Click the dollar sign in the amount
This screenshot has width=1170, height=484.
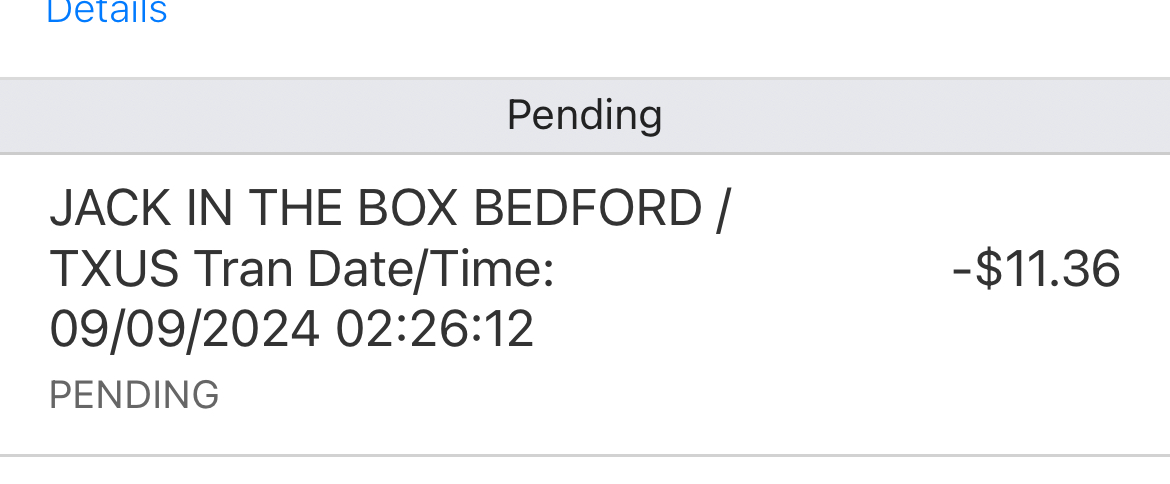point(989,269)
